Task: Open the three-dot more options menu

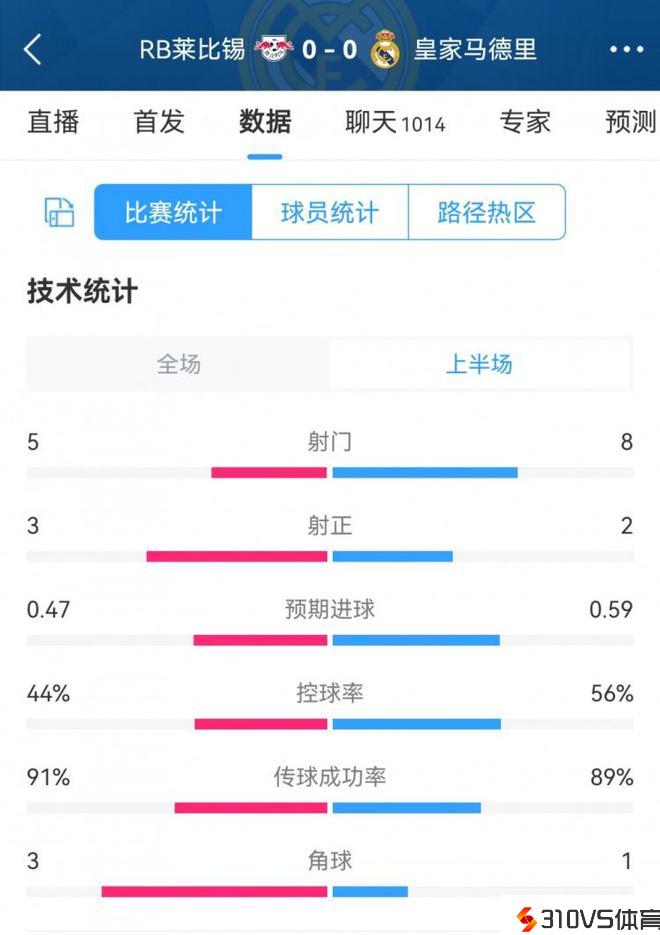Action: coord(626,49)
